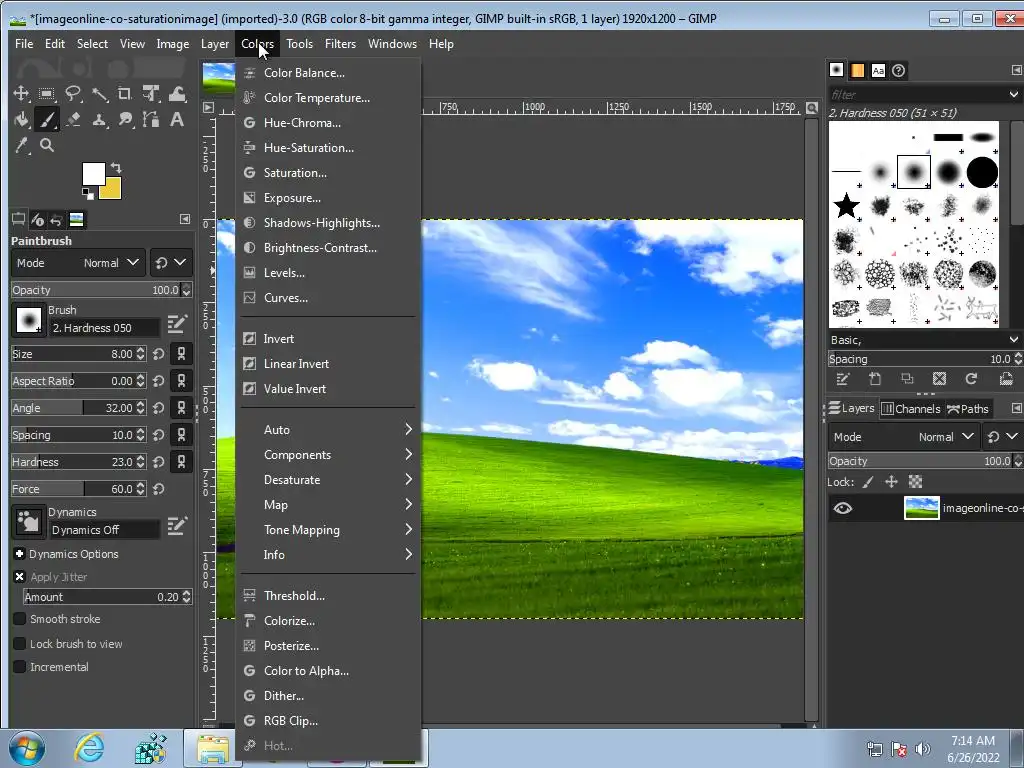The width and height of the screenshot is (1024, 768).
Task: Select the Zoom magnifier tool
Action: [46, 146]
